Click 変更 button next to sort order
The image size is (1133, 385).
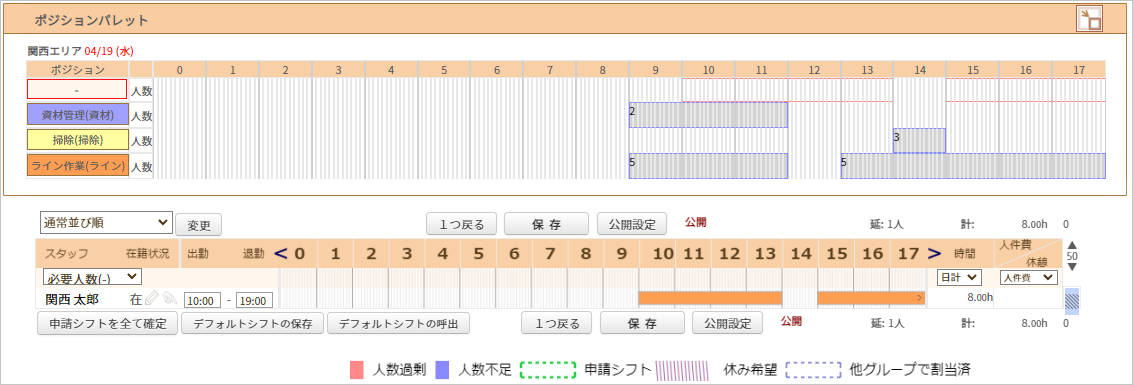[199, 224]
